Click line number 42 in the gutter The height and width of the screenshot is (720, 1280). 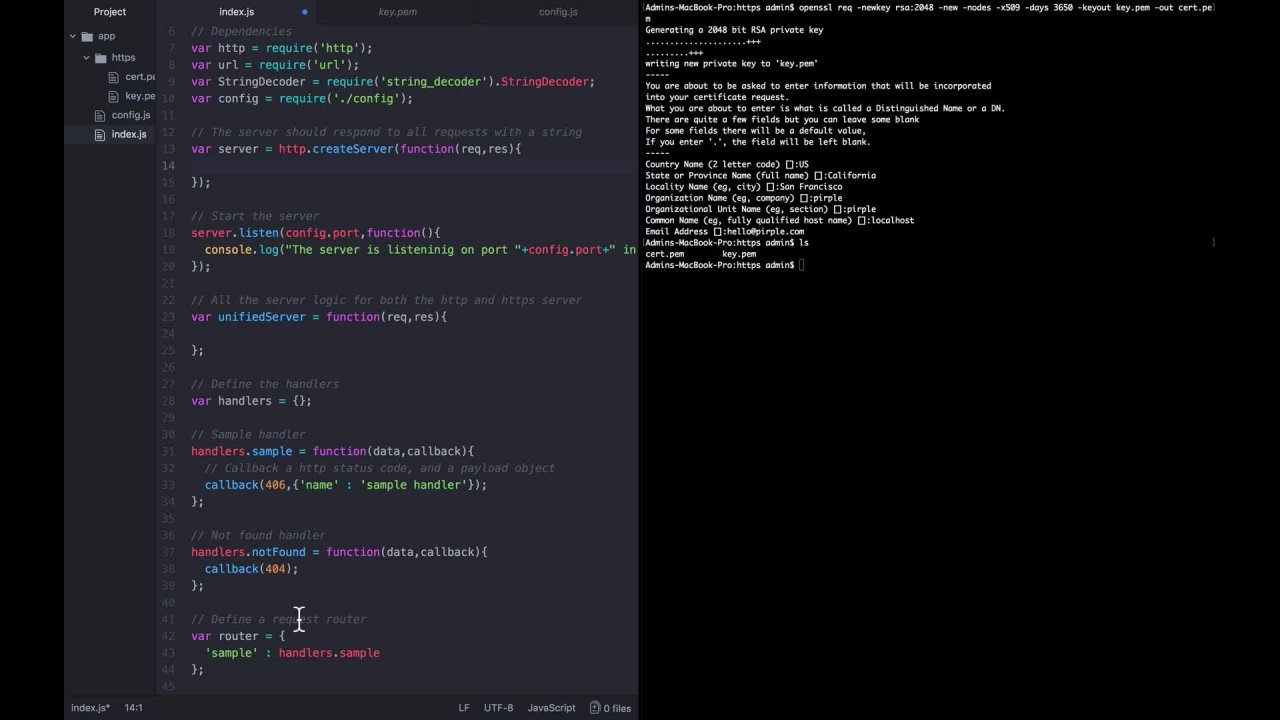point(169,636)
